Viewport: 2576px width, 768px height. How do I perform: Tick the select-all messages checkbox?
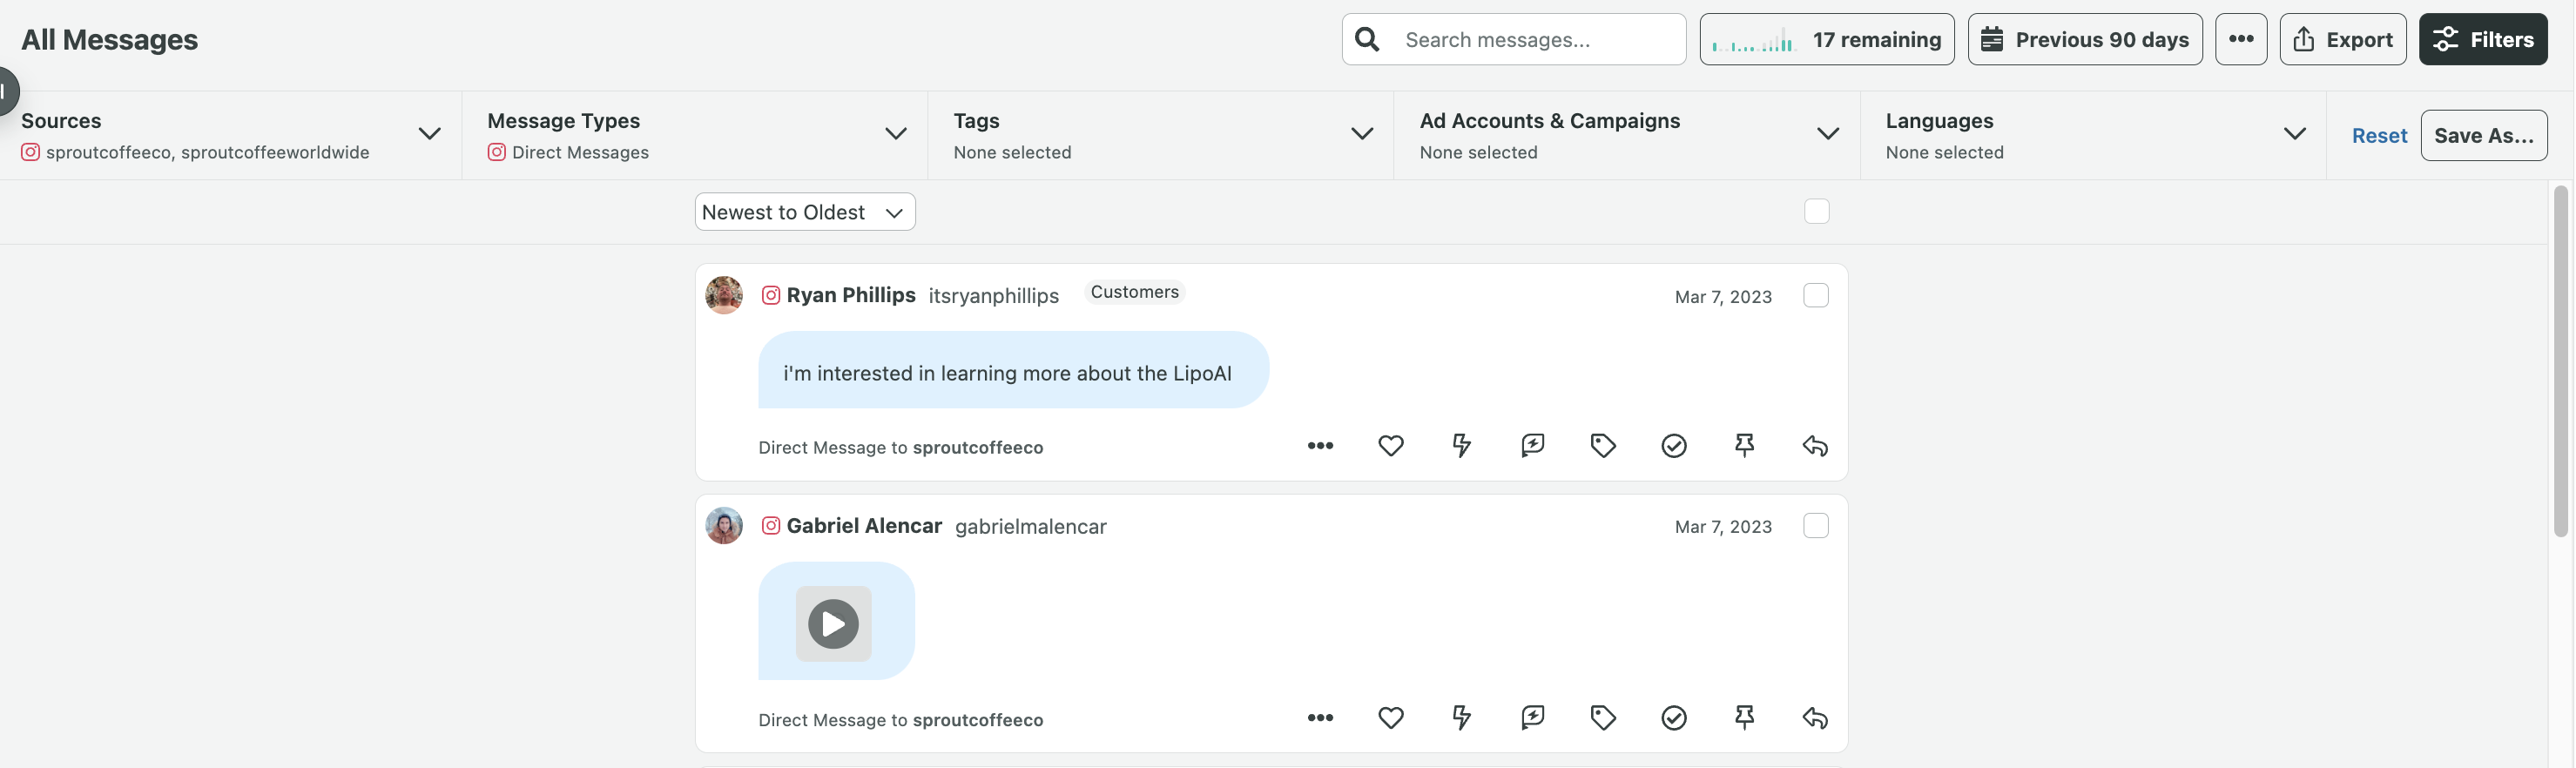(x=1817, y=212)
